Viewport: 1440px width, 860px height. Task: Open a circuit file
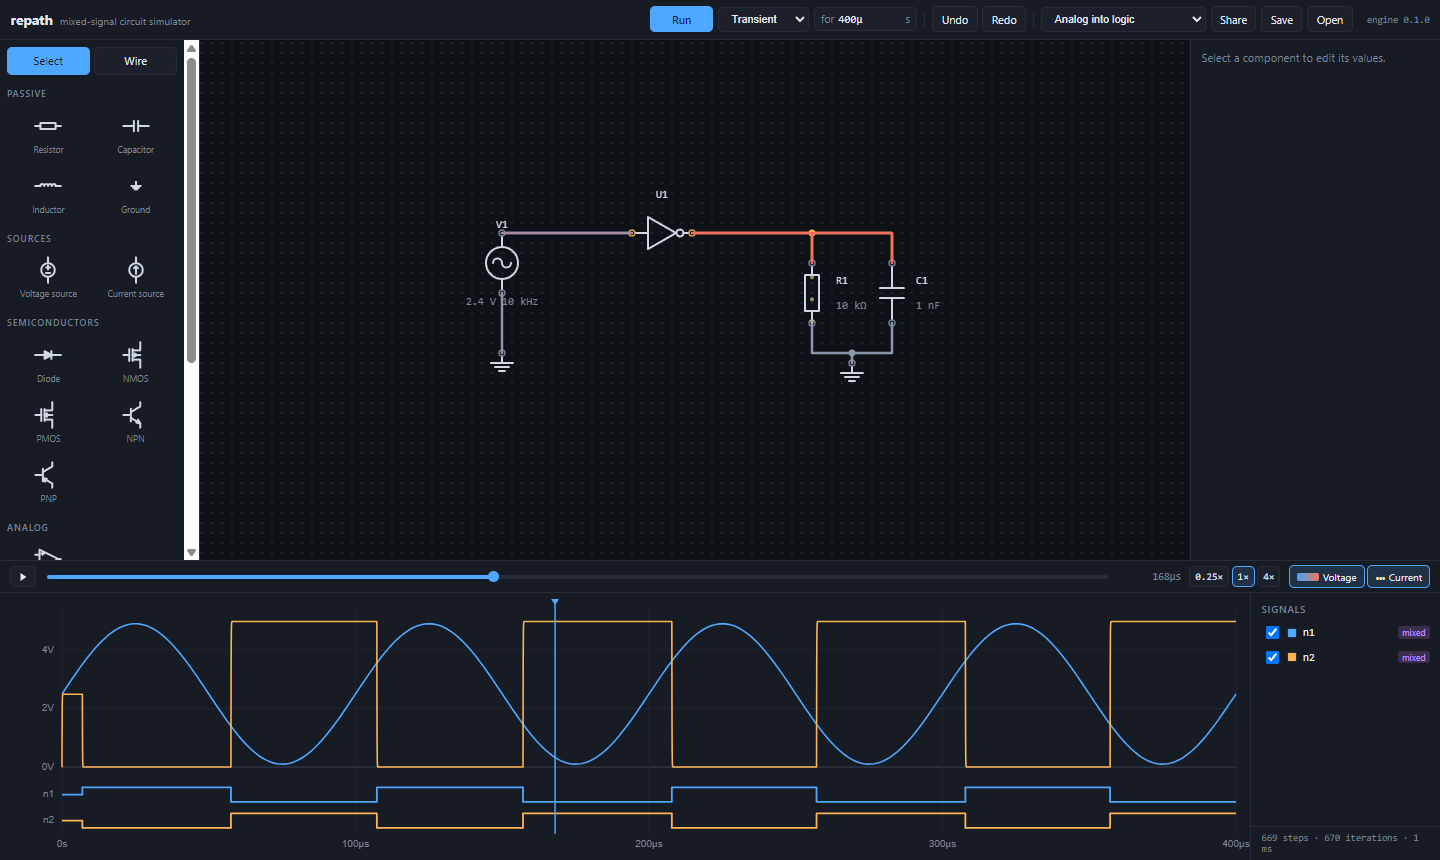(1330, 19)
